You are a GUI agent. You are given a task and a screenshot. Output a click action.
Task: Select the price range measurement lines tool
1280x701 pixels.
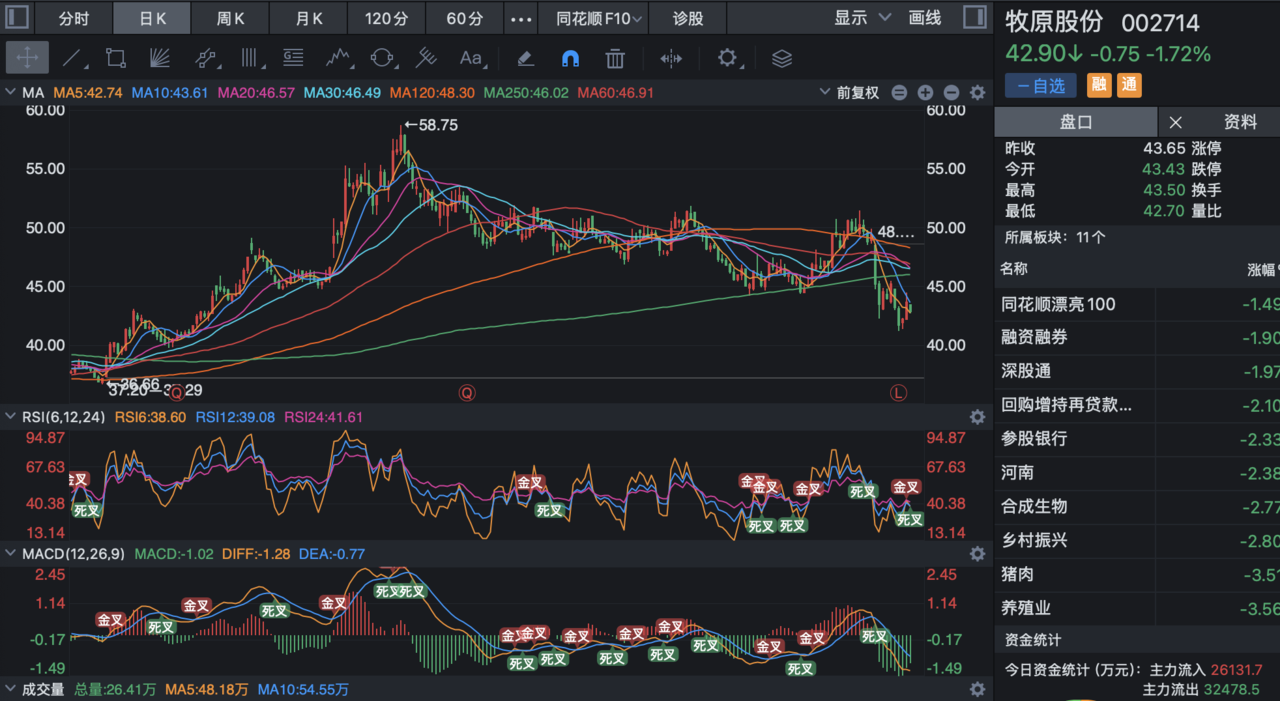[293, 58]
